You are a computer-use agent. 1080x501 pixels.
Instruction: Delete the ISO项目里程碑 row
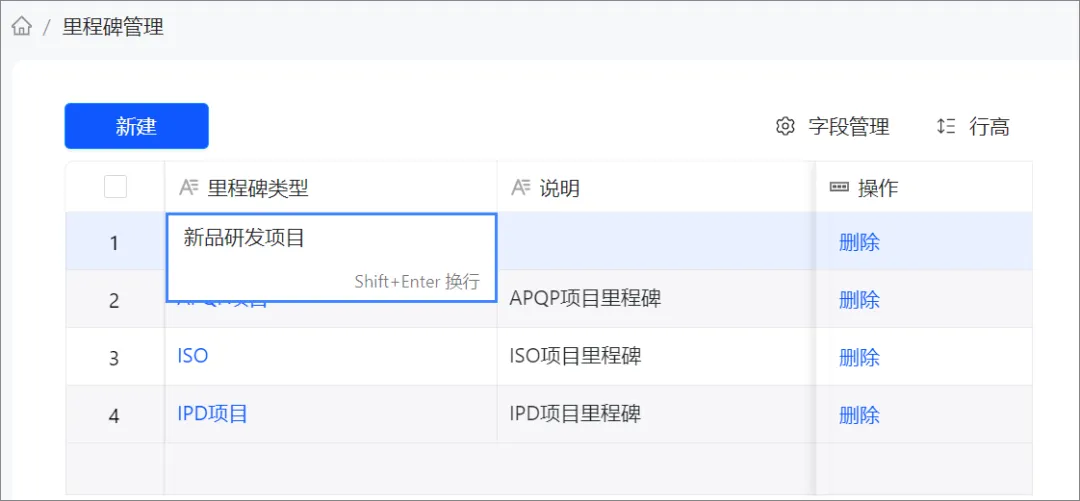[x=859, y=358]
